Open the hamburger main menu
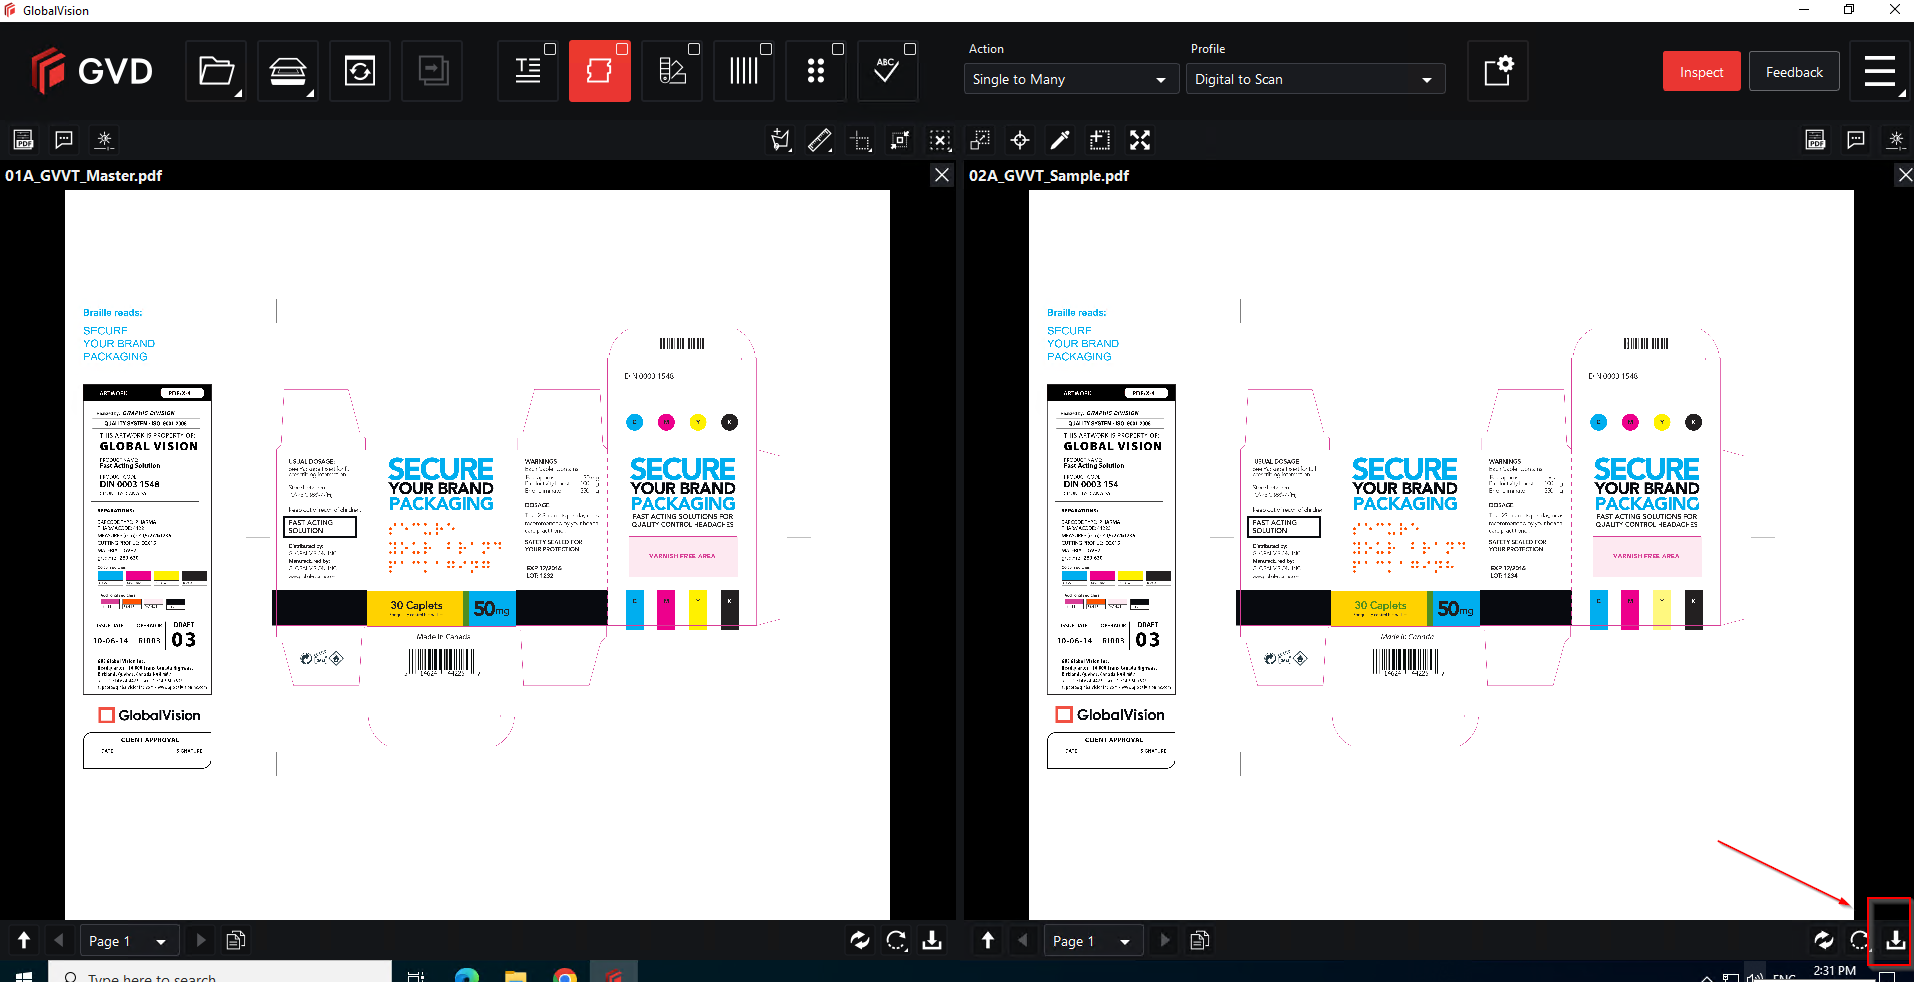The image size is (1914, 982). (1880, 71)
